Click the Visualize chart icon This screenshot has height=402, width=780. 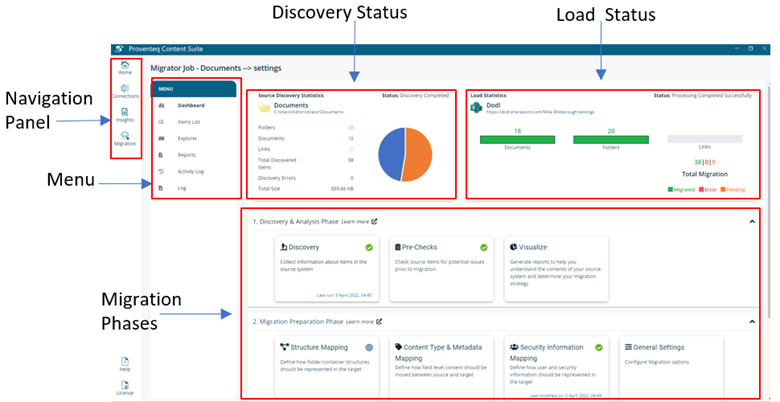tap(513, 247)
